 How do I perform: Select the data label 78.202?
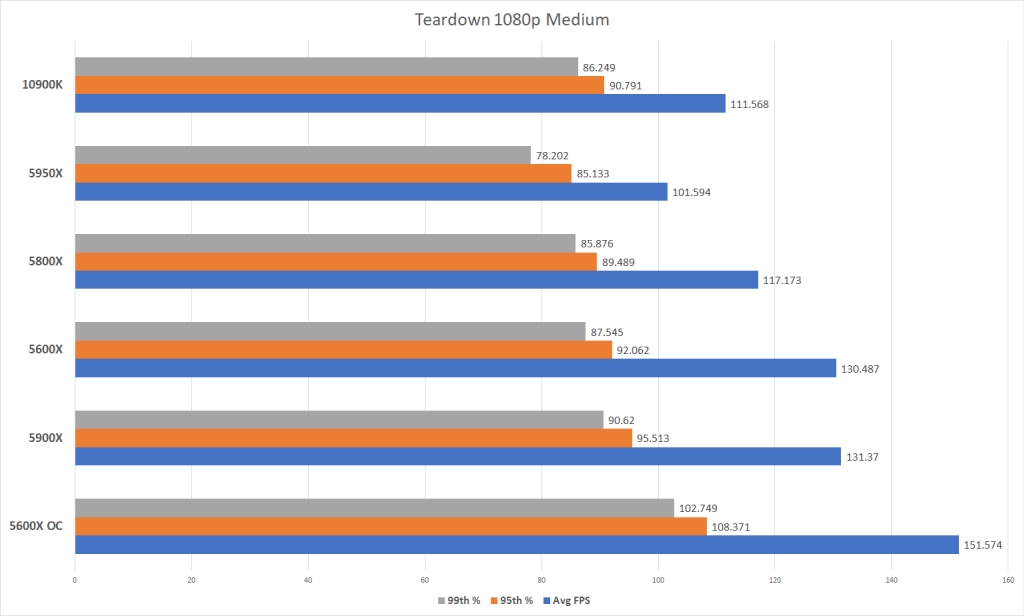coord(552,155)
